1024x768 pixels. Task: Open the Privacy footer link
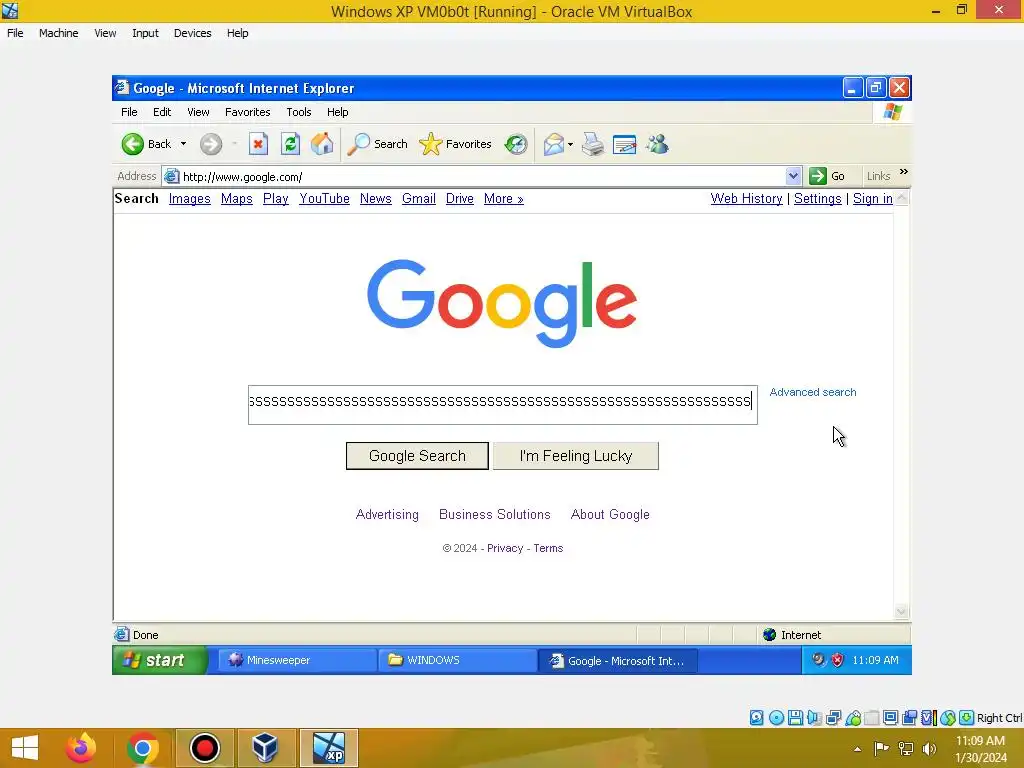tap(505, 548)
